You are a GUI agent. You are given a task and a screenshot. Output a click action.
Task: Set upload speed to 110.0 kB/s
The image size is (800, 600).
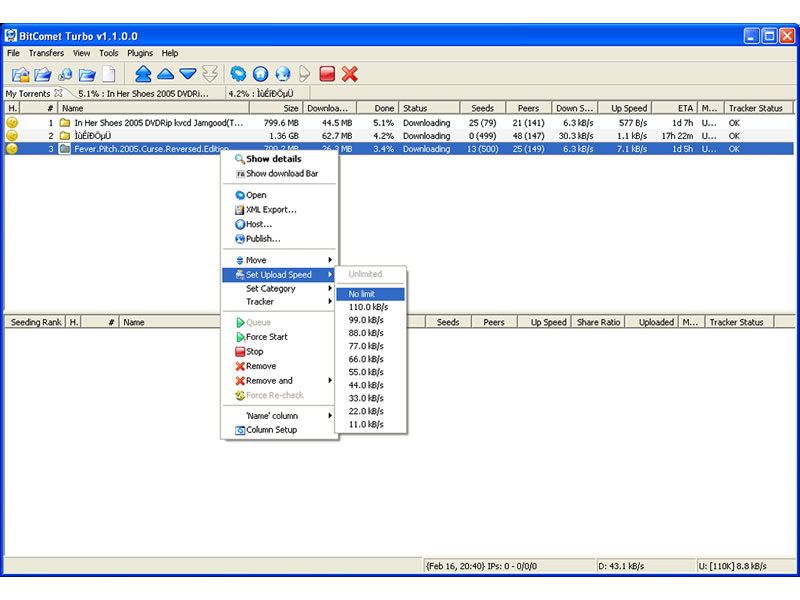pyautogui.click(x=370, y=307)
